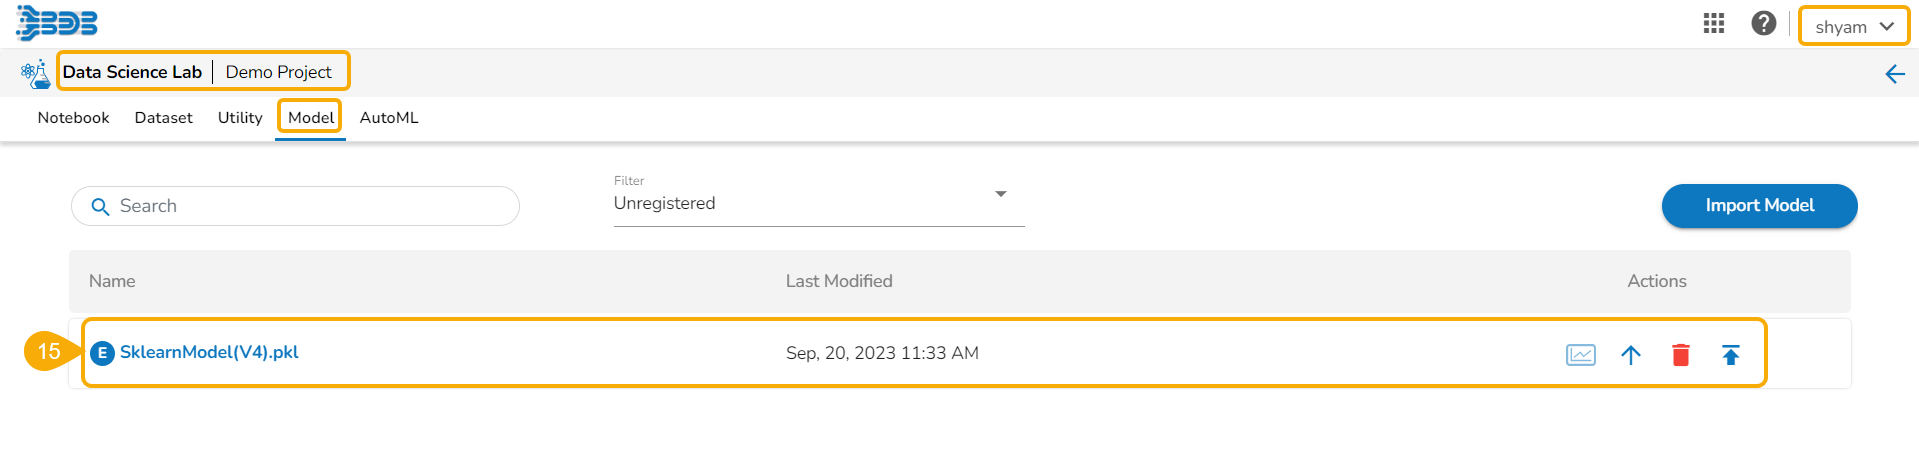Delete the SklearnModel(V4).pkl model
This screenshot has width=1919, height=453.
(x=1681, y=355)
